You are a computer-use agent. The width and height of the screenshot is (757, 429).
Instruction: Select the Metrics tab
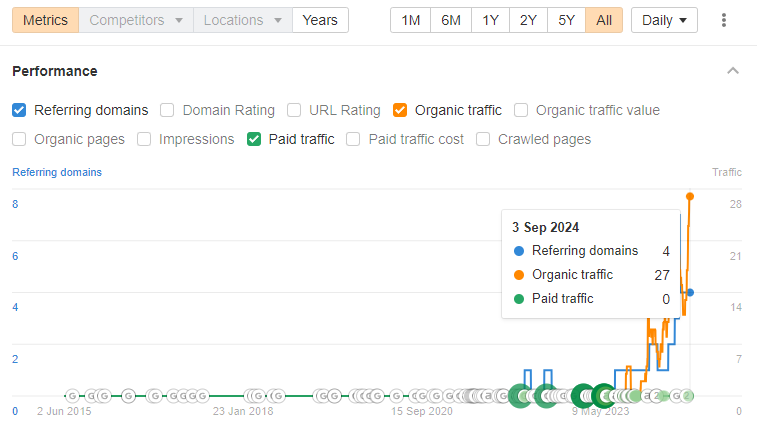[45, 20]
